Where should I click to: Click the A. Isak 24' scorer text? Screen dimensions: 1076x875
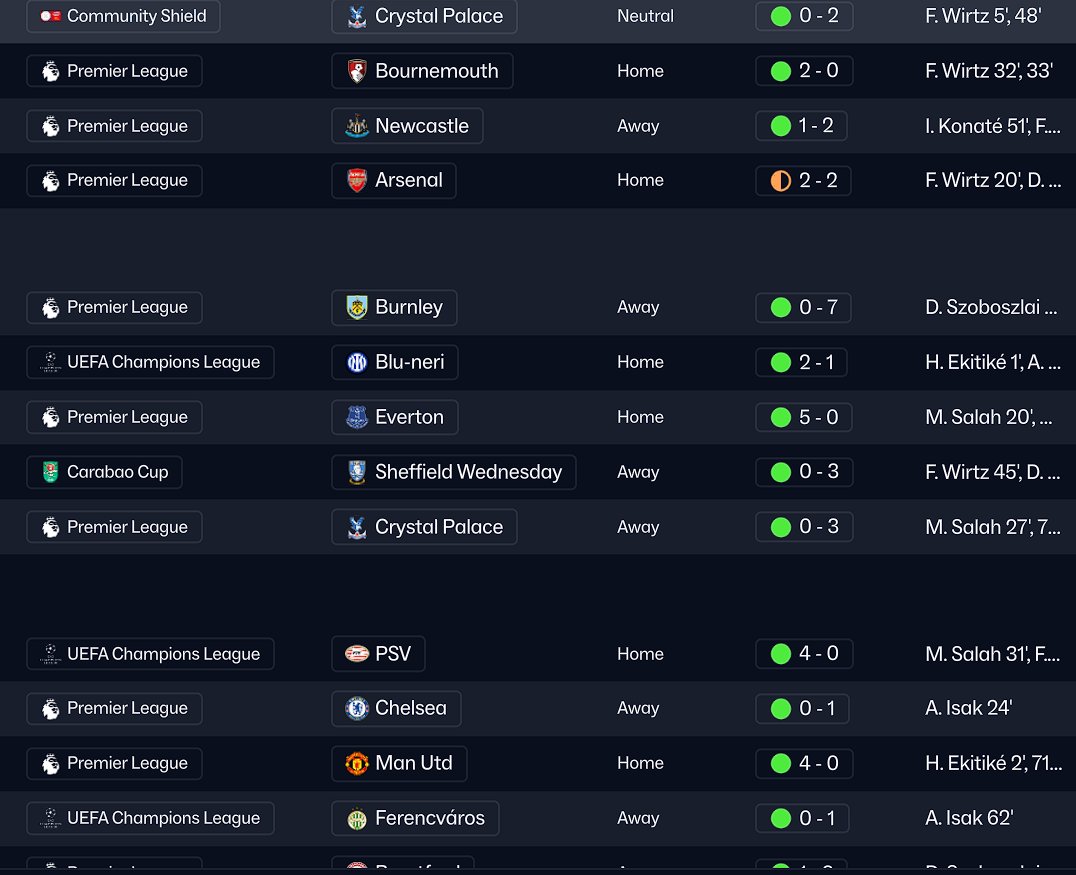click(968, 708)
